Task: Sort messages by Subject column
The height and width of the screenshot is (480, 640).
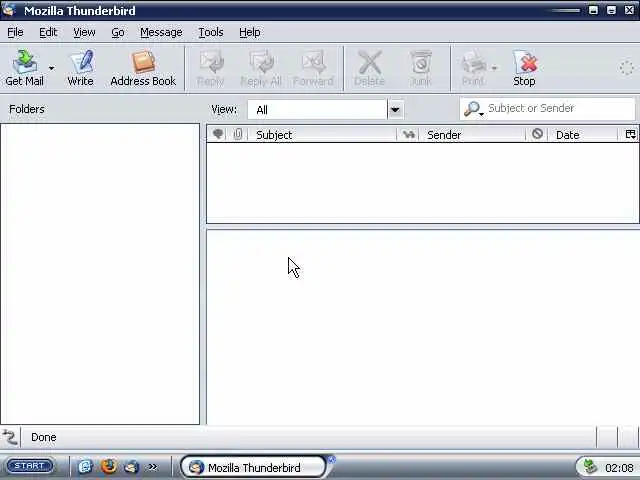Action: (x=322, y=135)
